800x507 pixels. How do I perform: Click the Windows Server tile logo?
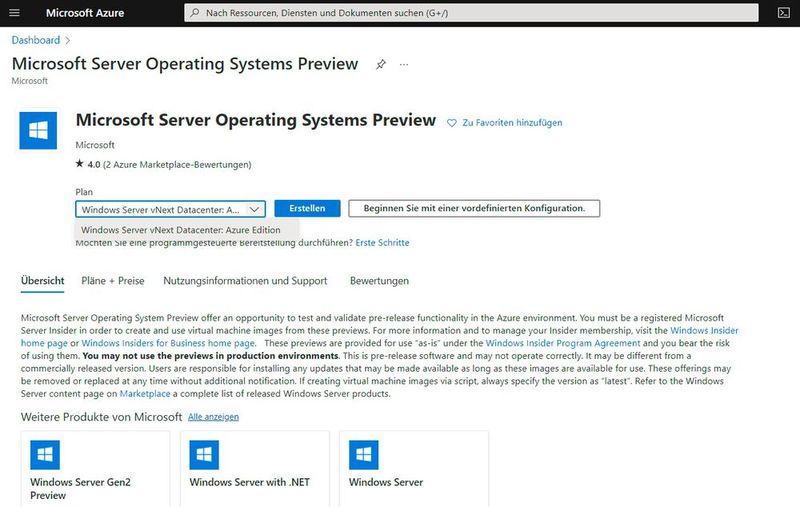click(x=364, y=454)
